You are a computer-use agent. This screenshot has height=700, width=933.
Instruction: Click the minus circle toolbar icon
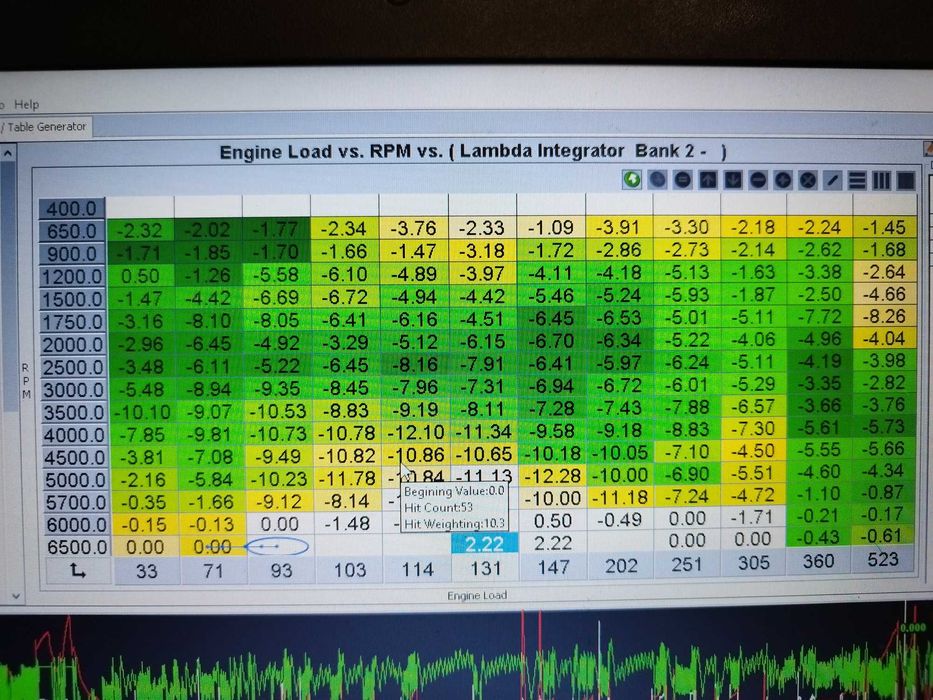coord(758,180)
